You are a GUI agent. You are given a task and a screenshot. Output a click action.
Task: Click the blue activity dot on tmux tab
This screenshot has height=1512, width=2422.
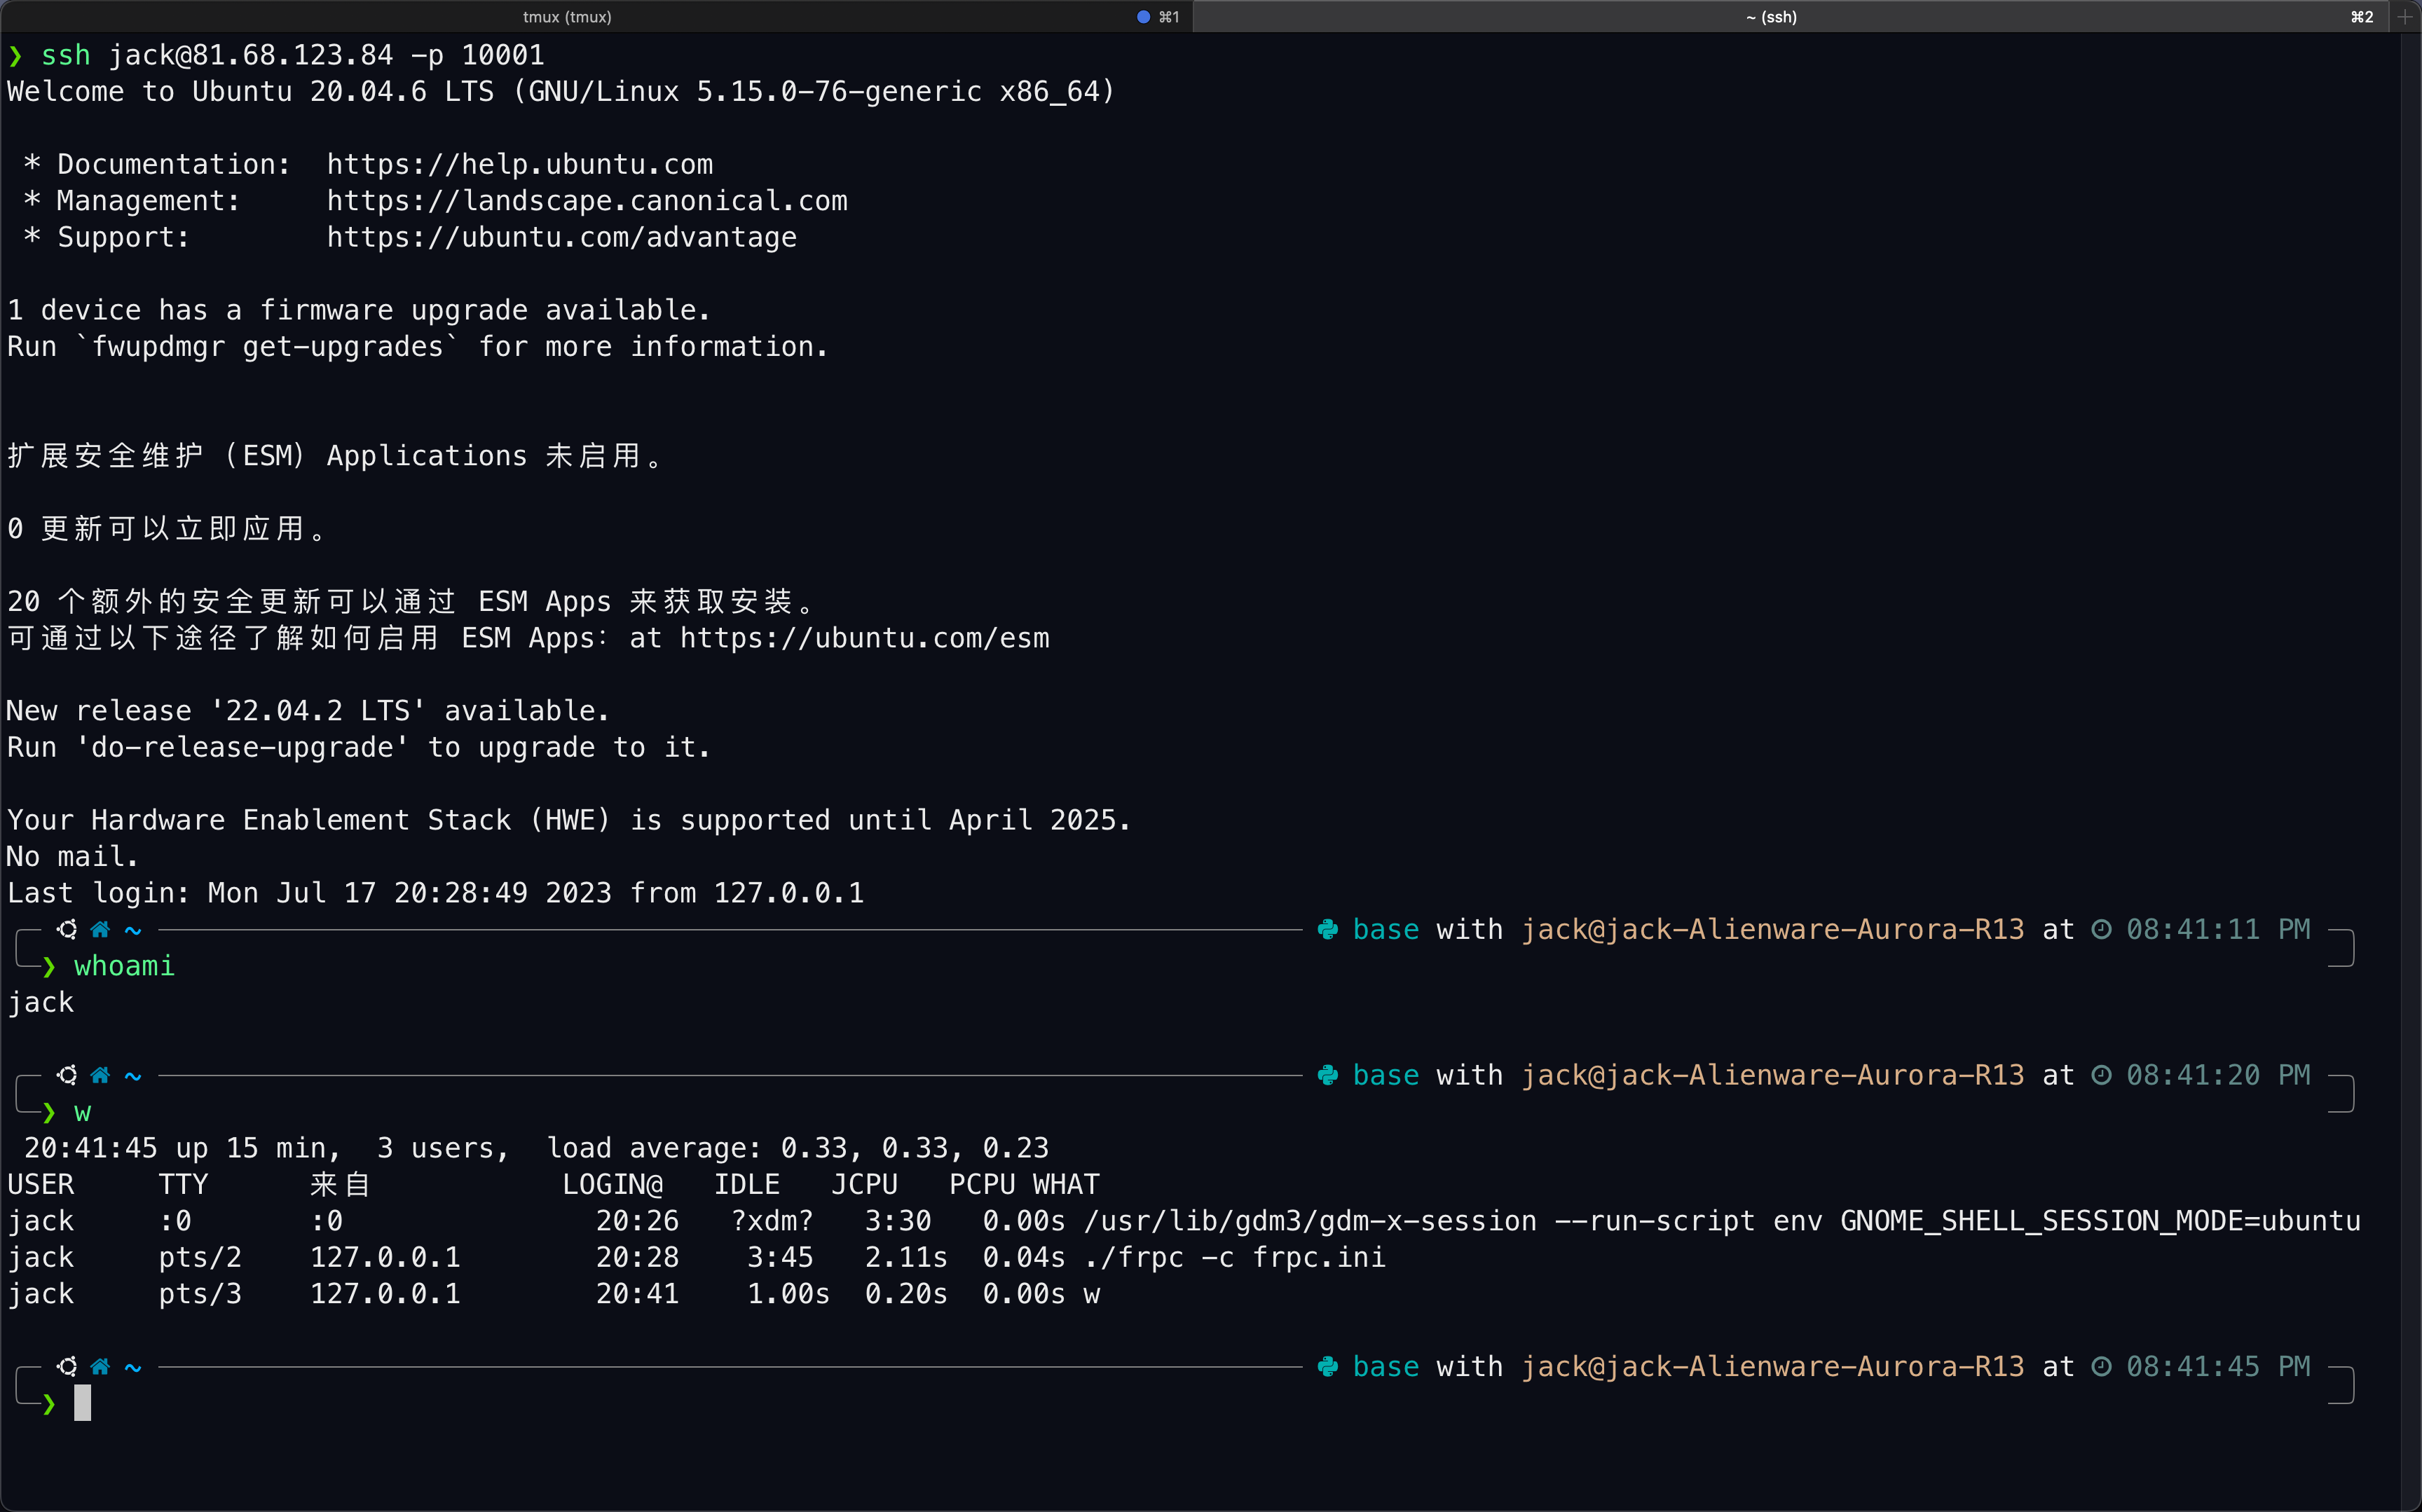(1143, 17)
